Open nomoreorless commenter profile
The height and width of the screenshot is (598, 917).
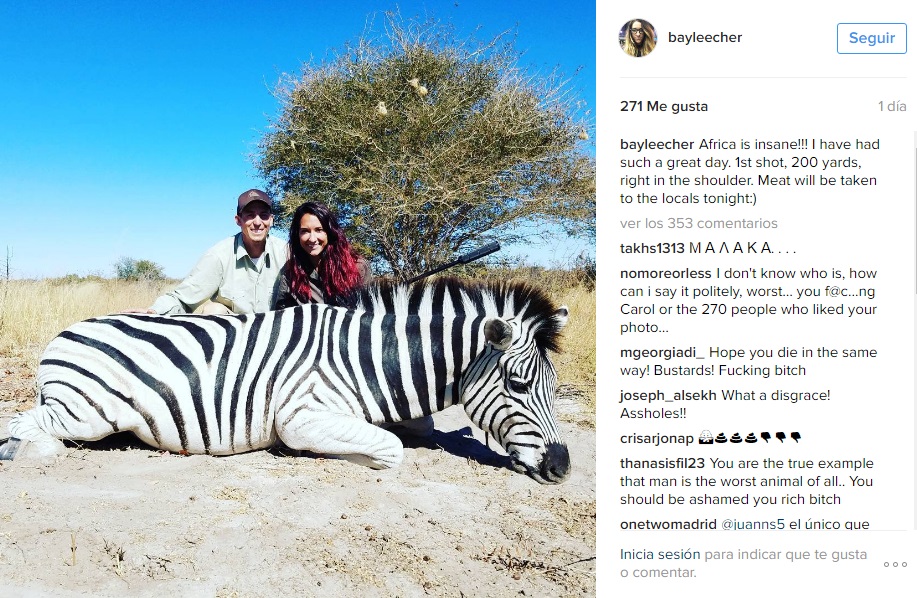(x=666, y=273)
